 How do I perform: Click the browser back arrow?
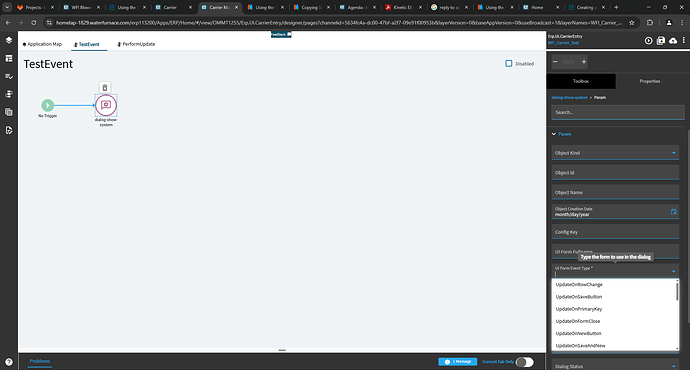pyautogui.click(x=8, y=22)
